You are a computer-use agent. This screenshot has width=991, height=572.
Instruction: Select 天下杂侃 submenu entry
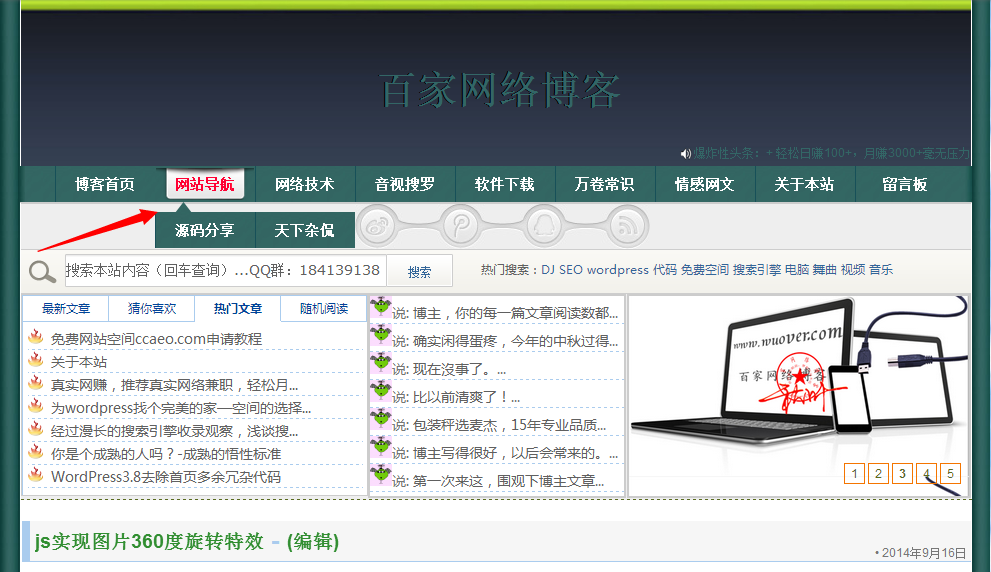pos(305,230)
